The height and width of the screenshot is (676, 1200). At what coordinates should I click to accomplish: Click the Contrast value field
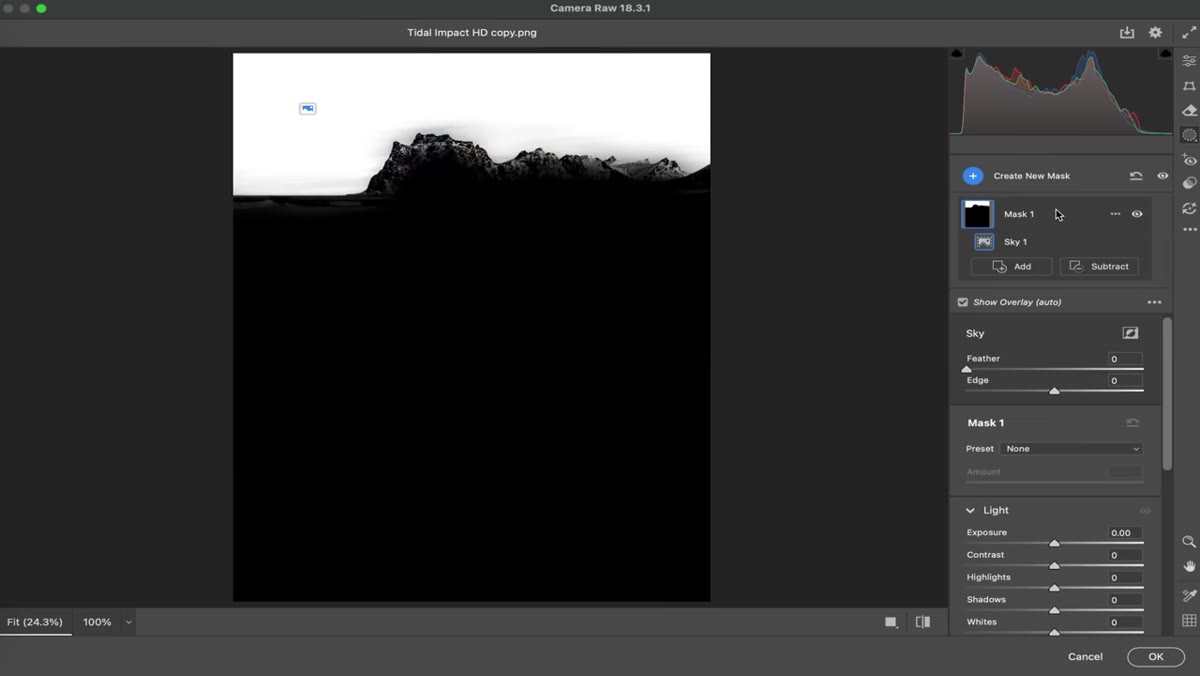(x=1125, y=555)
